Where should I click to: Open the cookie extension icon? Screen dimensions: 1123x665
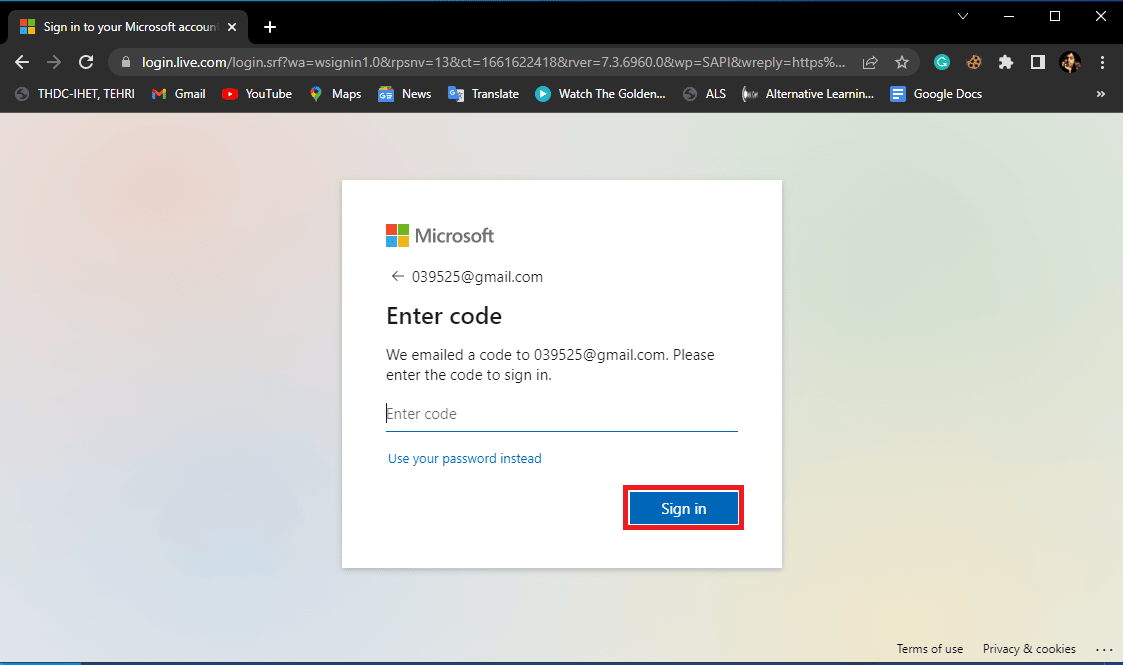974,62
